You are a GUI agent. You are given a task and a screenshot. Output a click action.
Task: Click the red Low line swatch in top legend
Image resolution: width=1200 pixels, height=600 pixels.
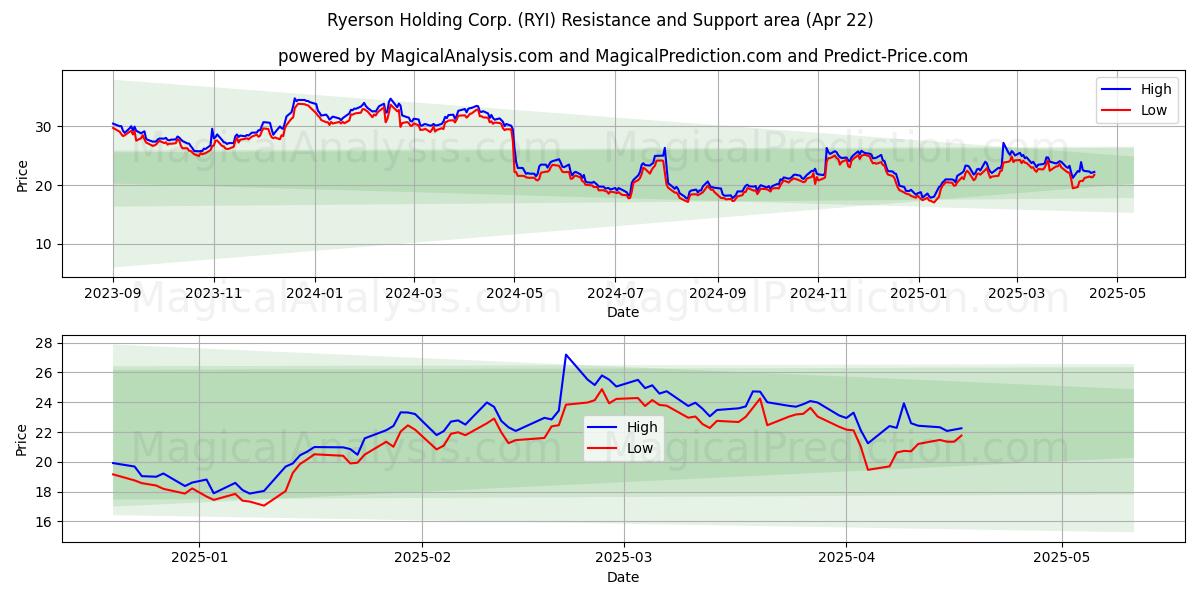coord(1117,110)
